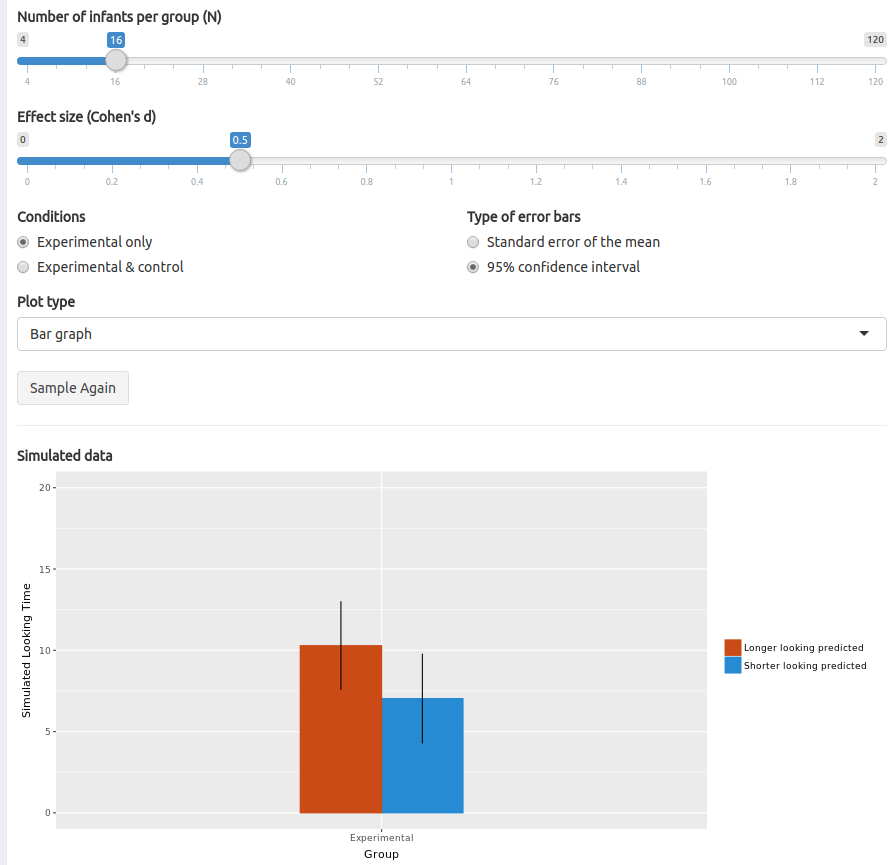Choose Experimental & control conditions
This screenshot has height=865, width=892.
[x=23, y=267]
